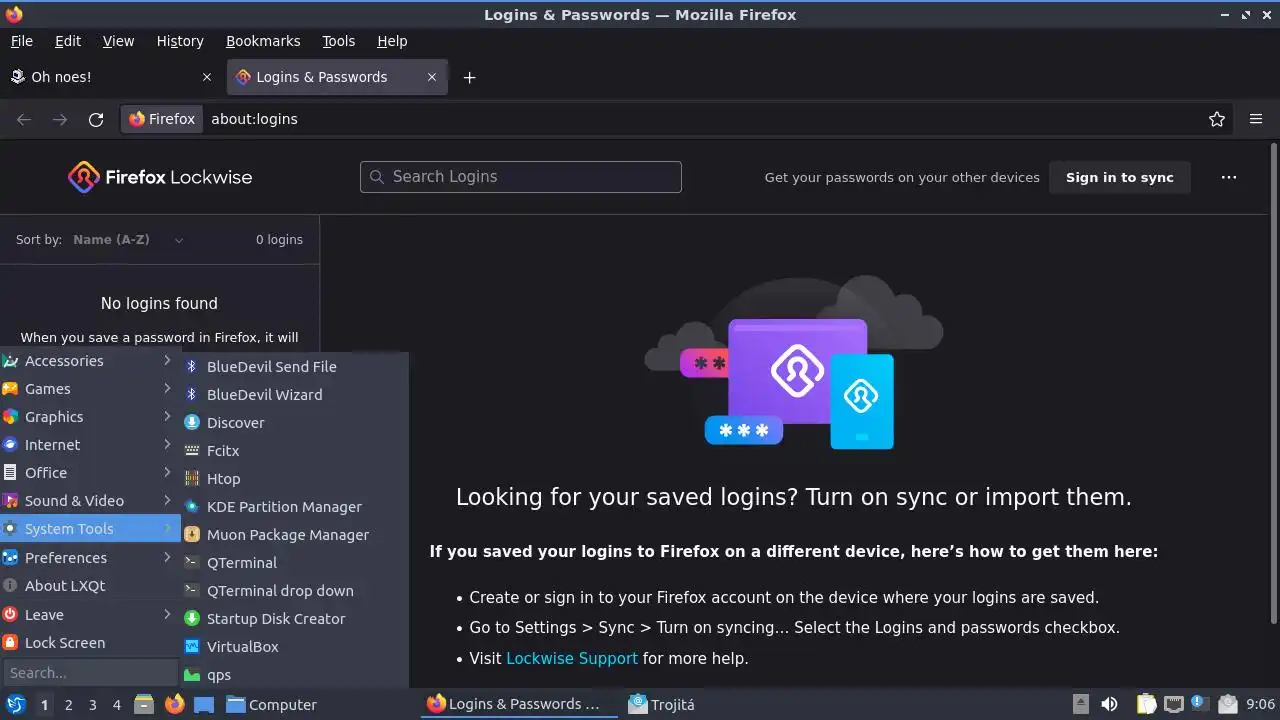Expand Office category submenu

[90, 473]
